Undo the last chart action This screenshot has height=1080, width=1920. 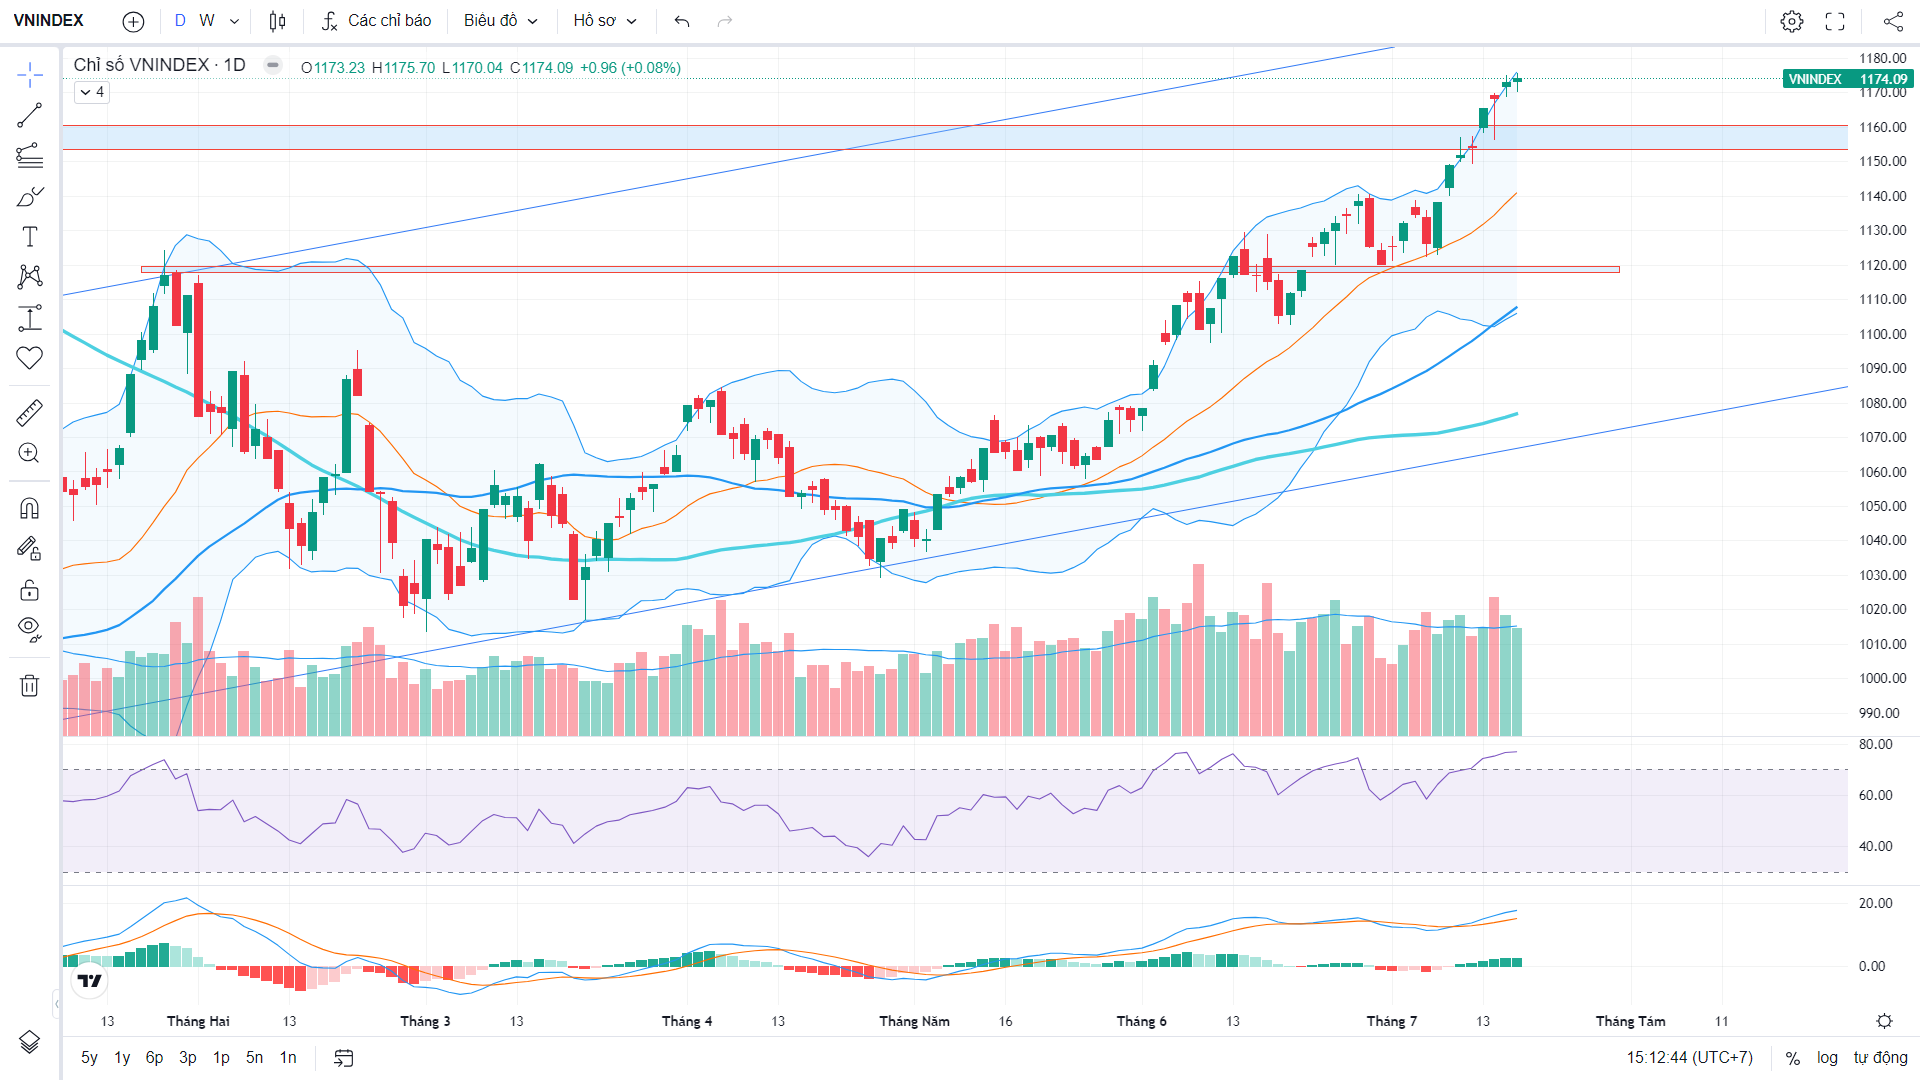[682, 21]
